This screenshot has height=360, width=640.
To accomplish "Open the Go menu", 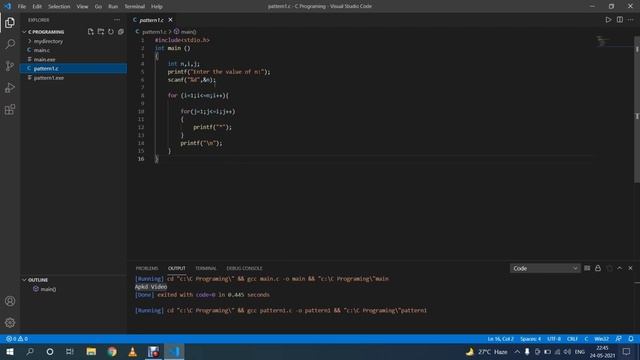I will tap(98, 6).
